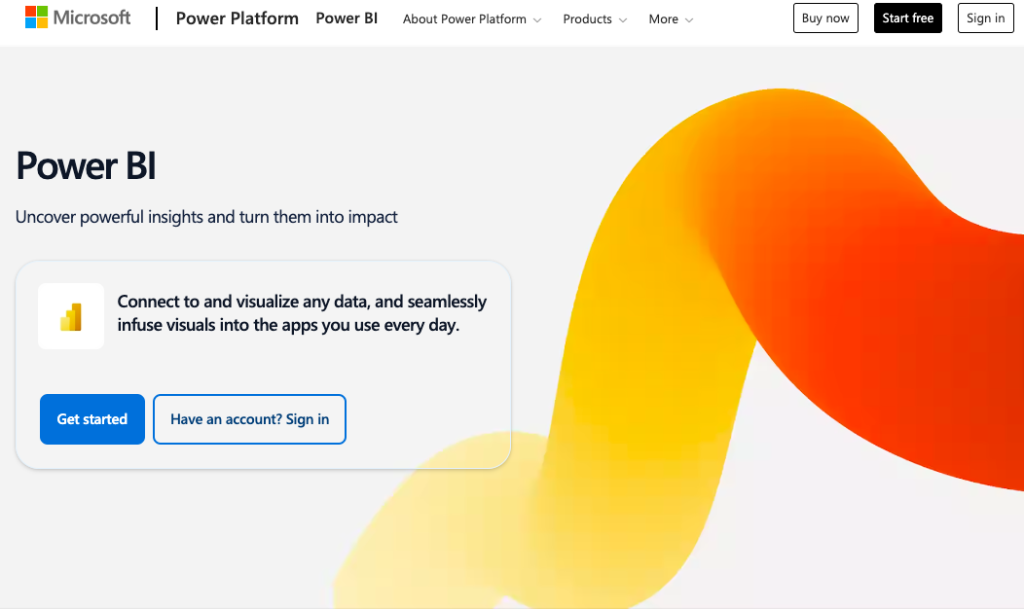Screen dimensions: 1024x609
Task: Click the Buy now button
Action: tap(825, 17)
